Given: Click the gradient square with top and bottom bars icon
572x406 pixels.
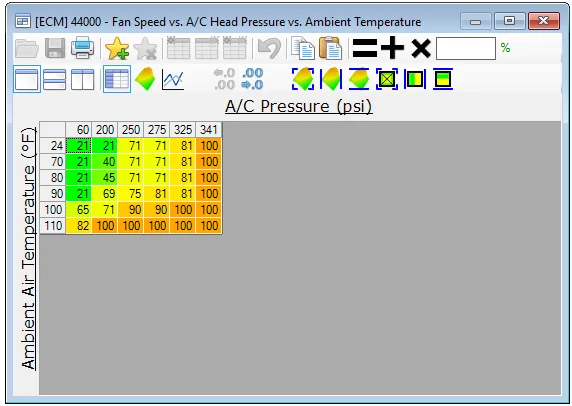Looking at the screenshot, I should tap(443, 79).
